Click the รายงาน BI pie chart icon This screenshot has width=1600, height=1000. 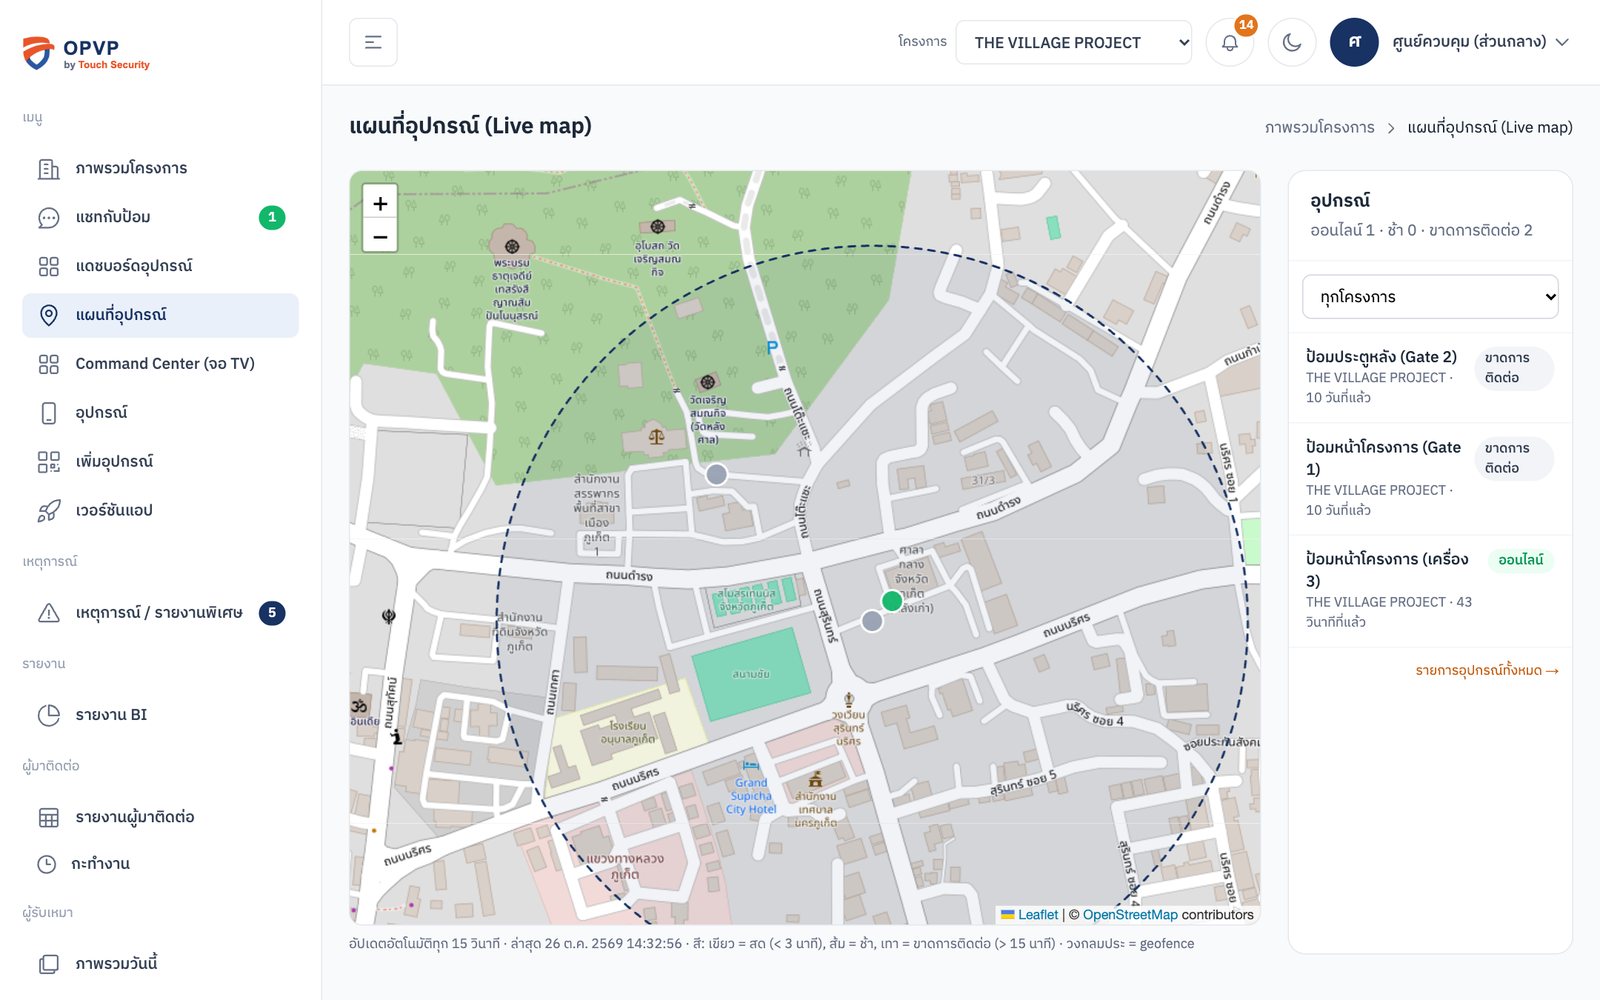click(49, 715)
